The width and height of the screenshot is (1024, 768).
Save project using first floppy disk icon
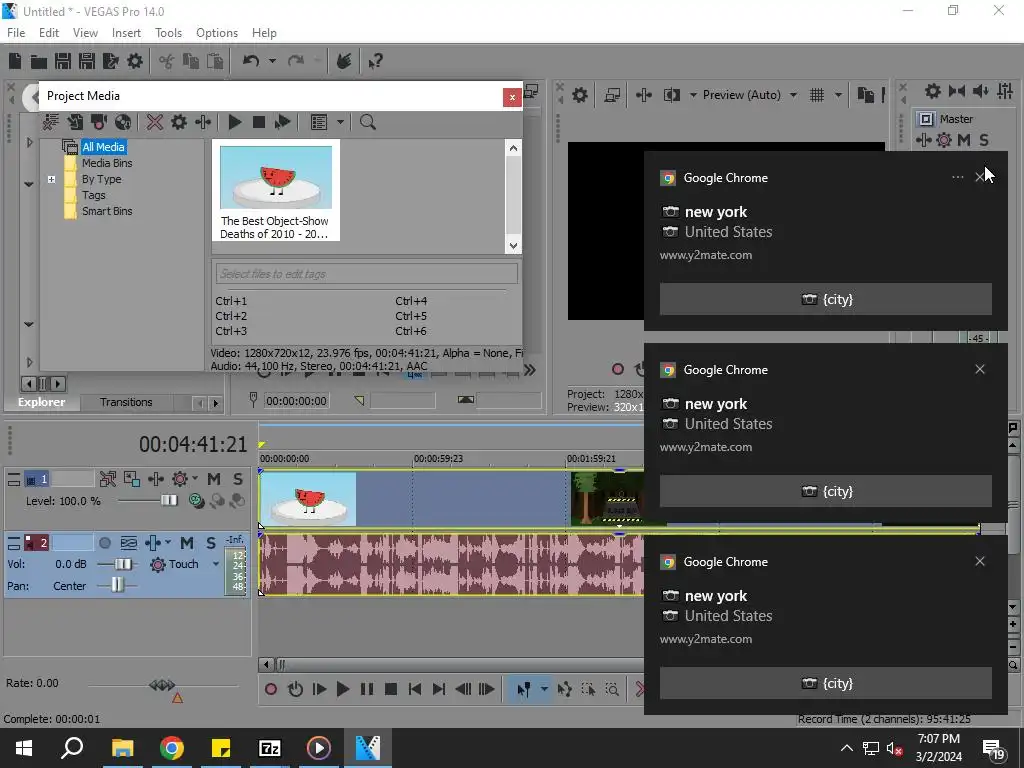coord(63,61)
